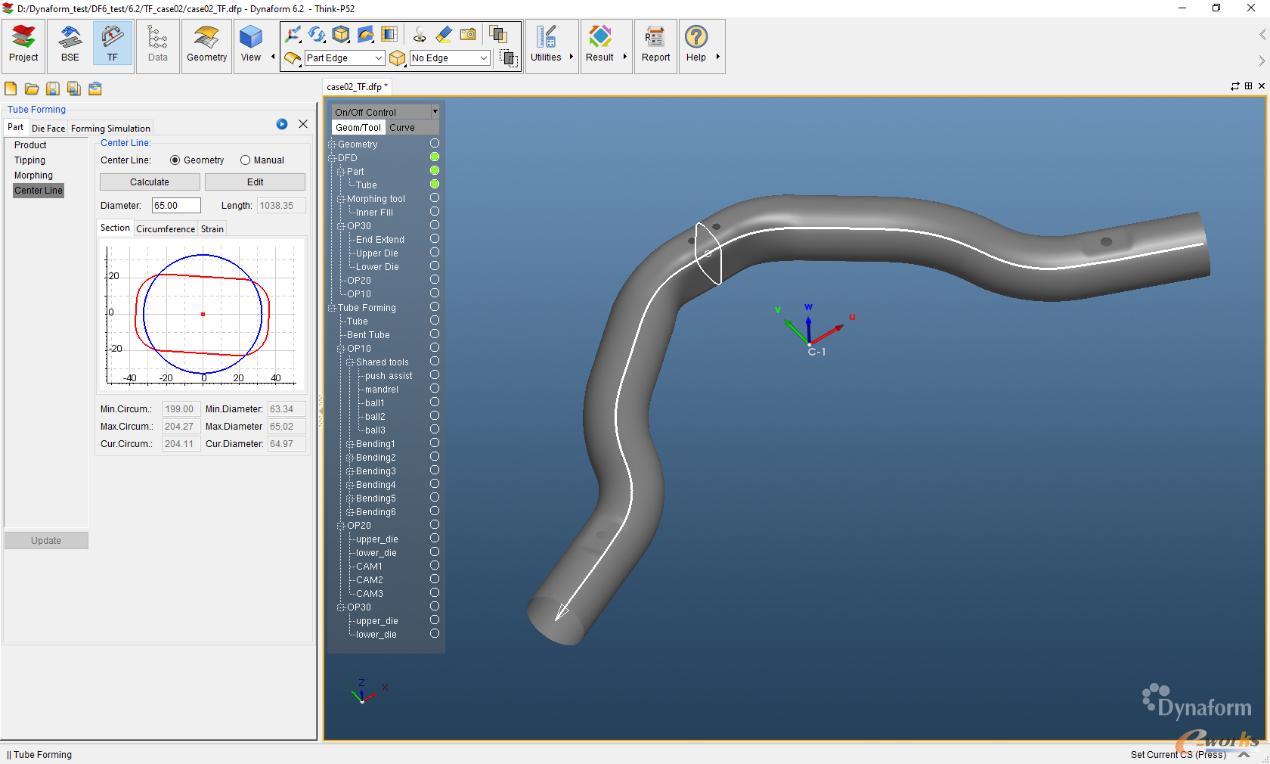Toggle visibility circle for End Extend

pyautogui.click(x=434, y=239)
